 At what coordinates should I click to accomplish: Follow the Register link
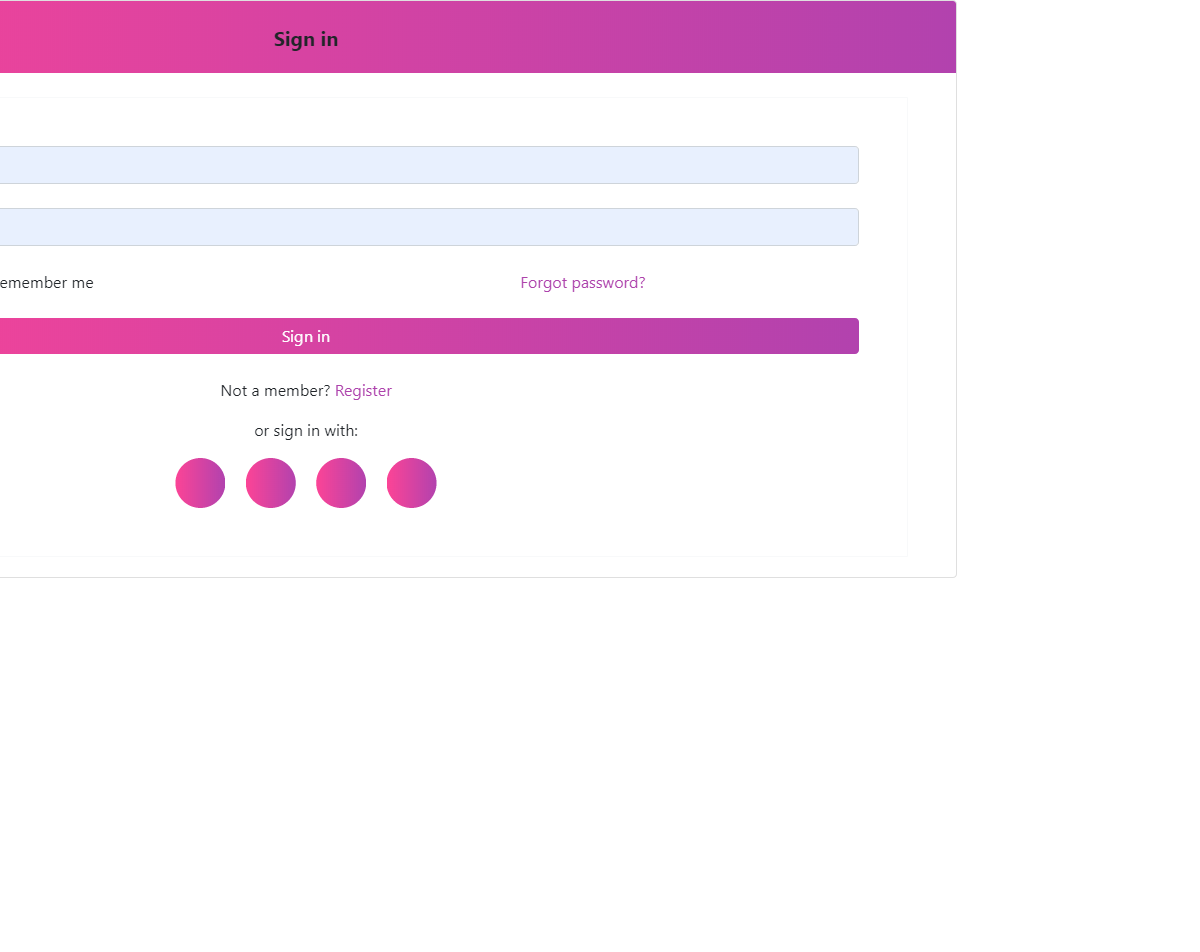coord(363,391)
